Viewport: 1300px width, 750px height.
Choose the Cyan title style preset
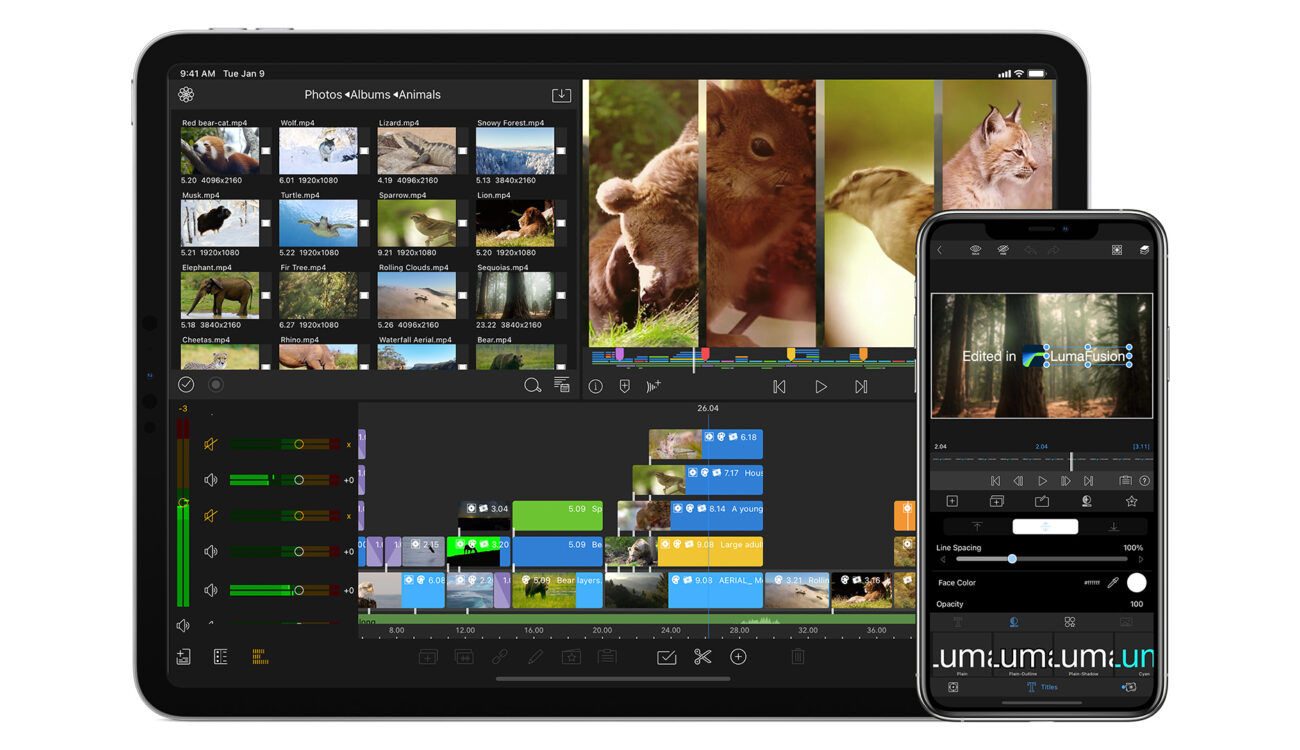click(1134, 656)
